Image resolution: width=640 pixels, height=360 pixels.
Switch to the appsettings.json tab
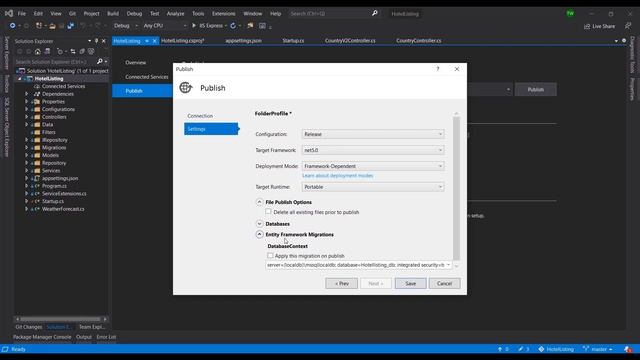[x=244, y=41]
